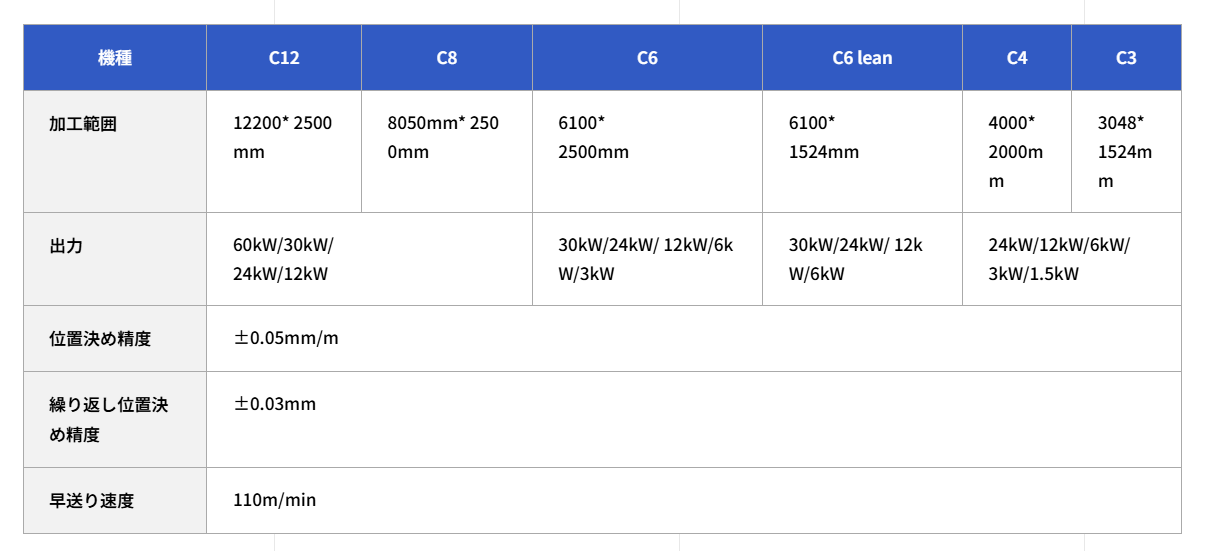Select the 60kW/30kW/24kW/12kW output cell
Viewport: 1208px width, 551px height.
click(x=370, y=259)
